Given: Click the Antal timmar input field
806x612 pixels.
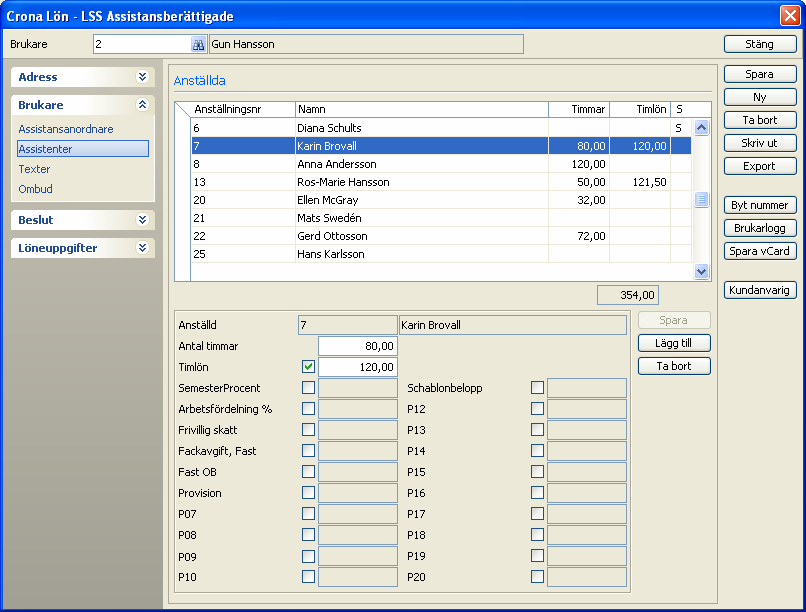Looking at the screenshot, I should pos(358,346).
